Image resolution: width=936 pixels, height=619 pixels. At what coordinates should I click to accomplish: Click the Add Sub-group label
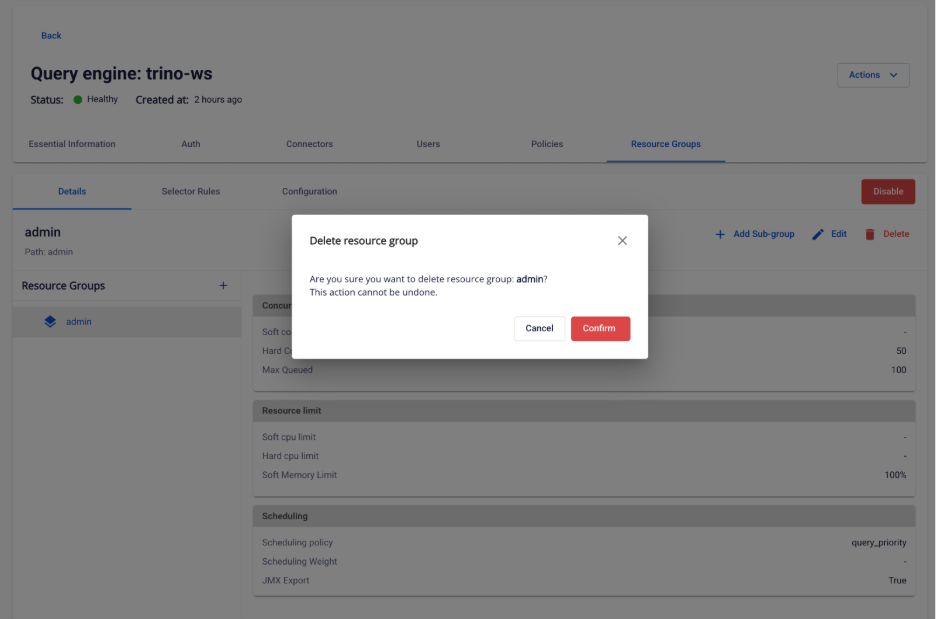pos(763,234)
